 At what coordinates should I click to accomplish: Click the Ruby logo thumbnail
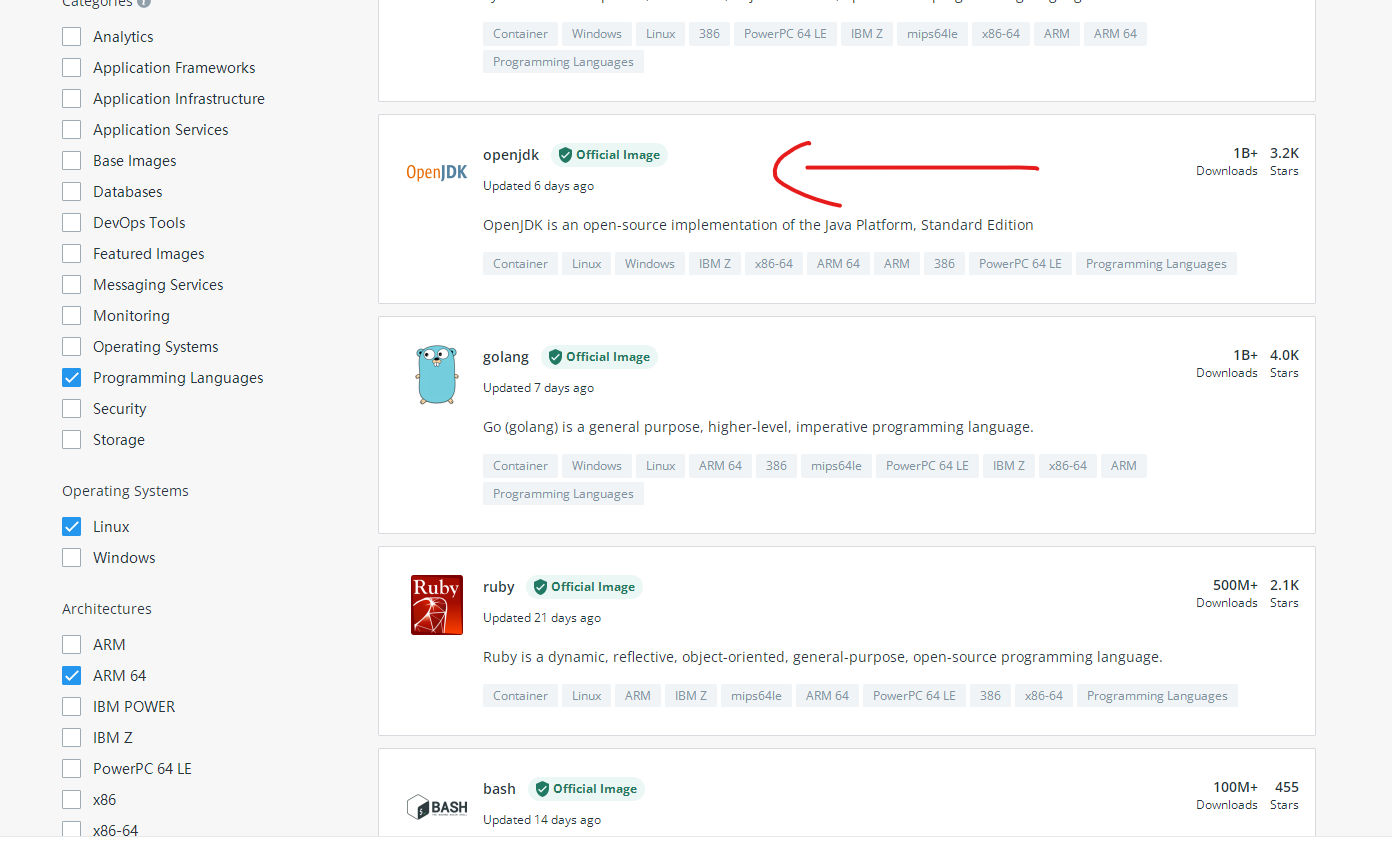point(436,604)
